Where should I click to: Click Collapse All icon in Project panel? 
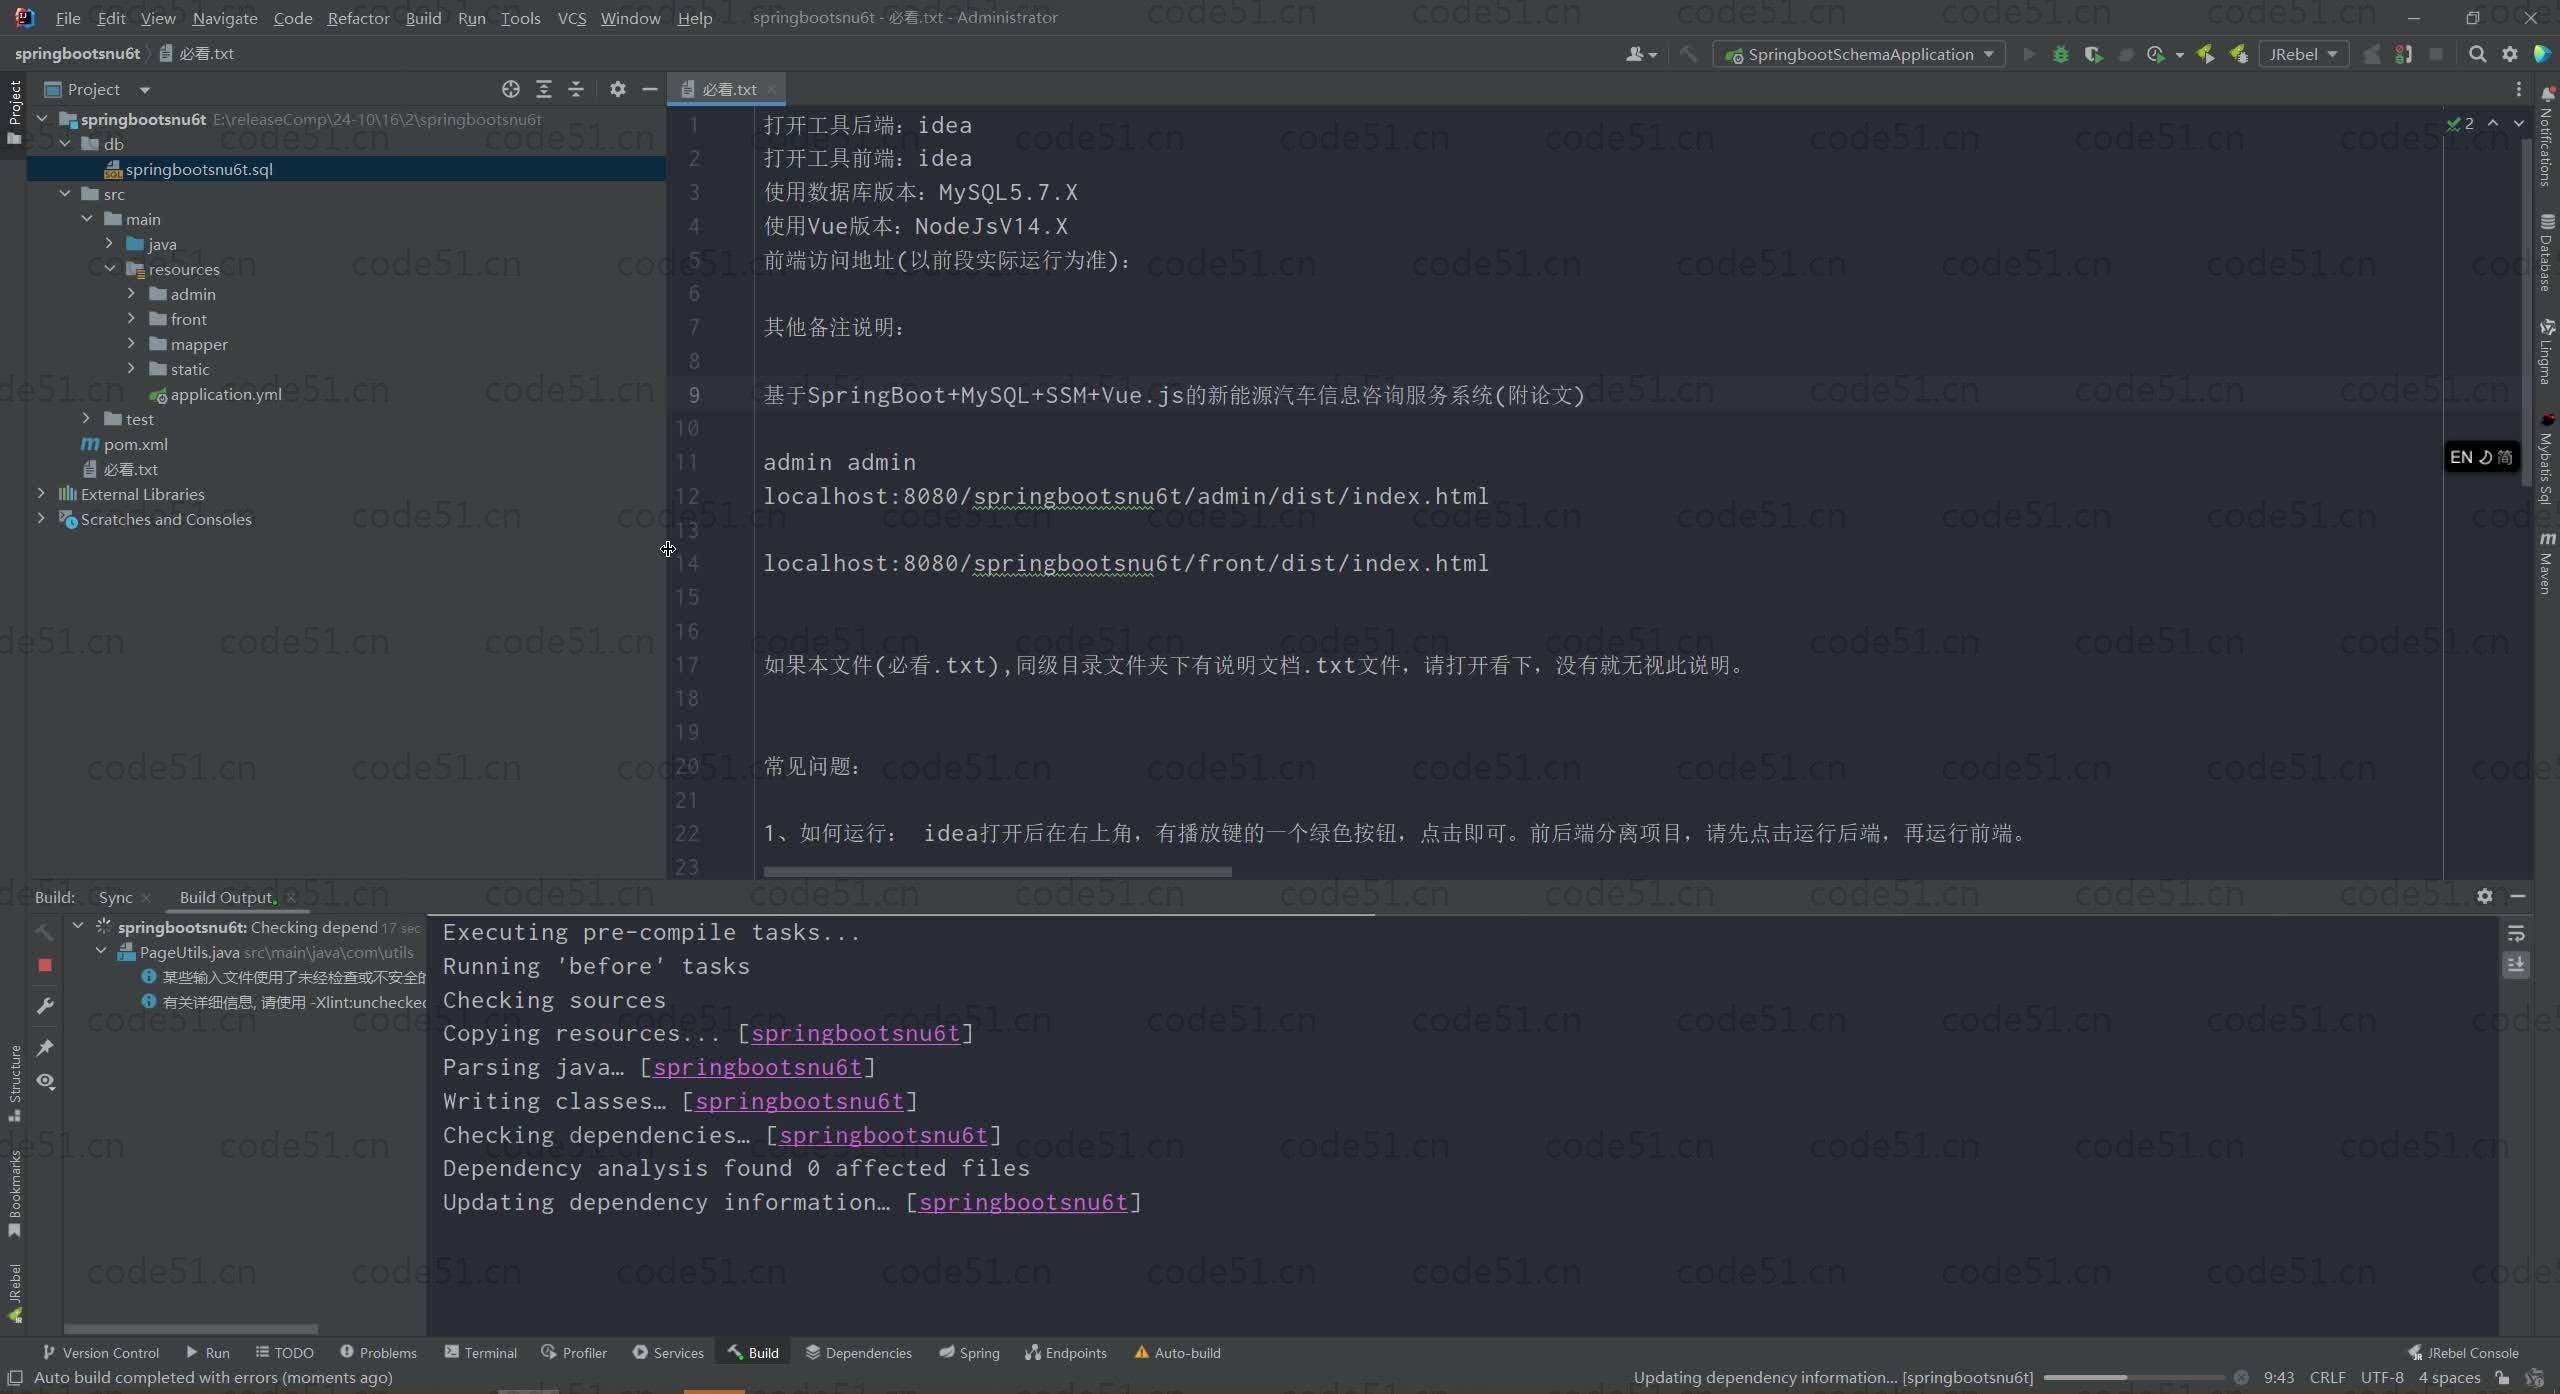pos(576,89)
